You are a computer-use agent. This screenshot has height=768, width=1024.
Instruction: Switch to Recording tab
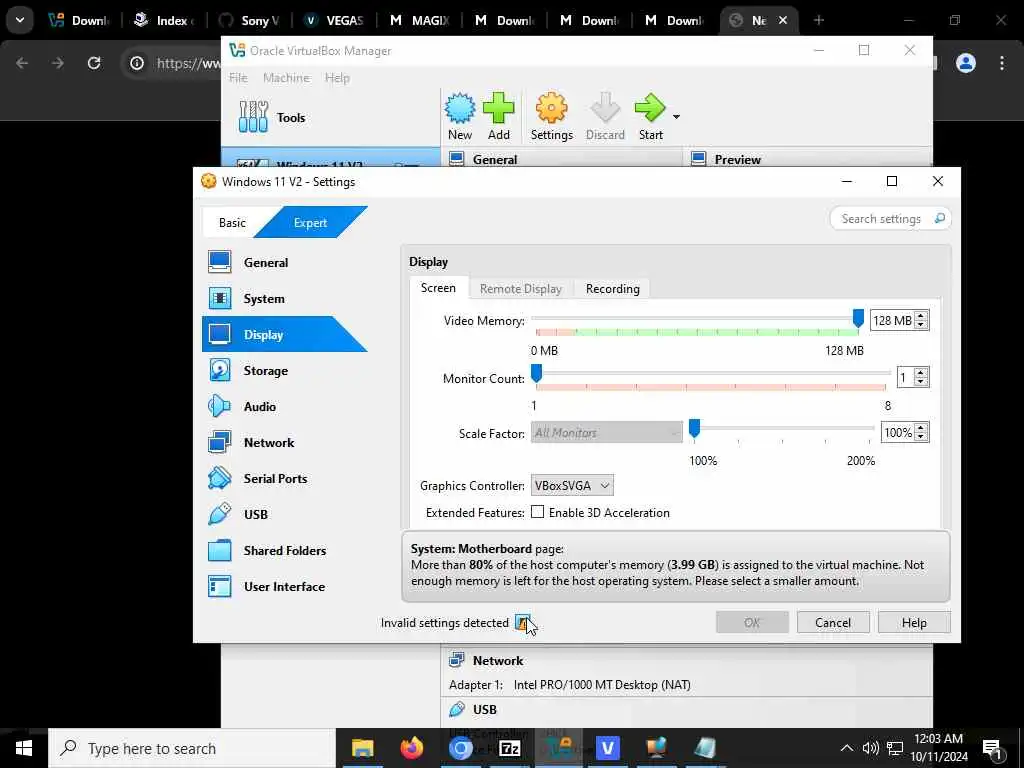613,289
